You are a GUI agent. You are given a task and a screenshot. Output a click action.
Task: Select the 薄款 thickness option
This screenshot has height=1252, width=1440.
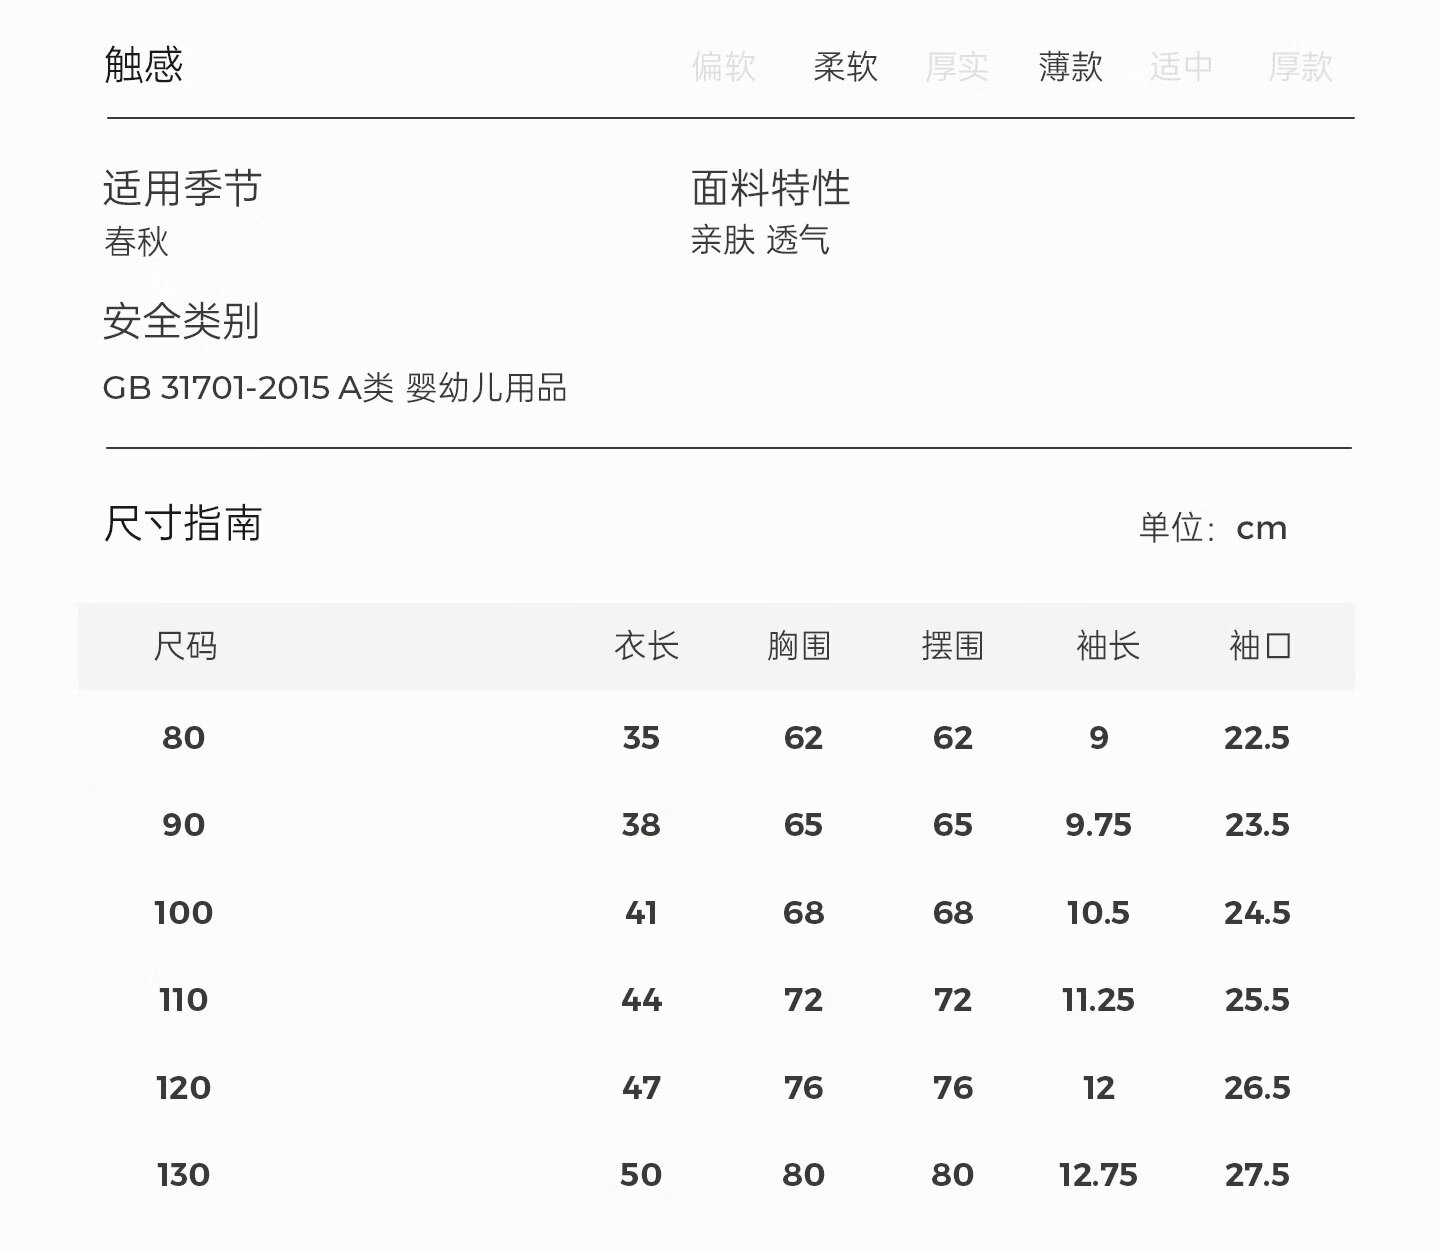pyautogui.click(x=1070, y=67)
